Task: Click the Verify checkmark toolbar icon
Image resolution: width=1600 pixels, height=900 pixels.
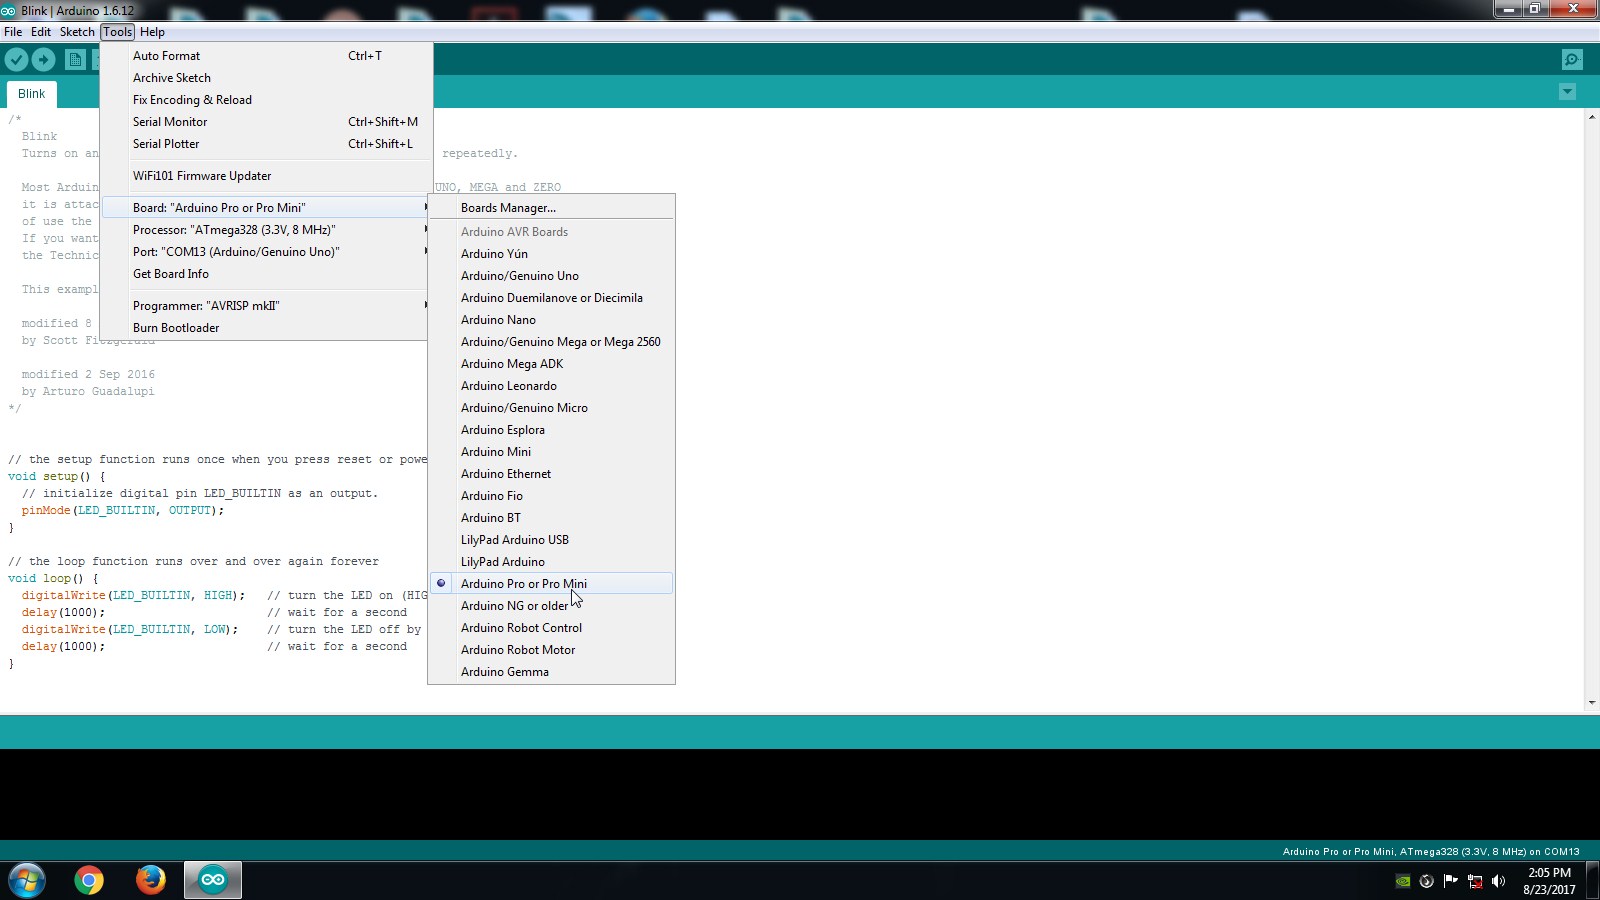Action: tap(16, 60)
